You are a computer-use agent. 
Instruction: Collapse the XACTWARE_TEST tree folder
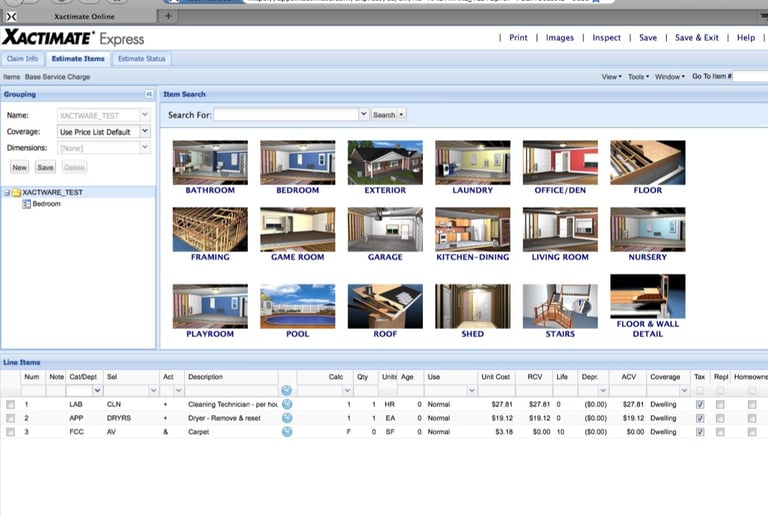coord(7,192)
